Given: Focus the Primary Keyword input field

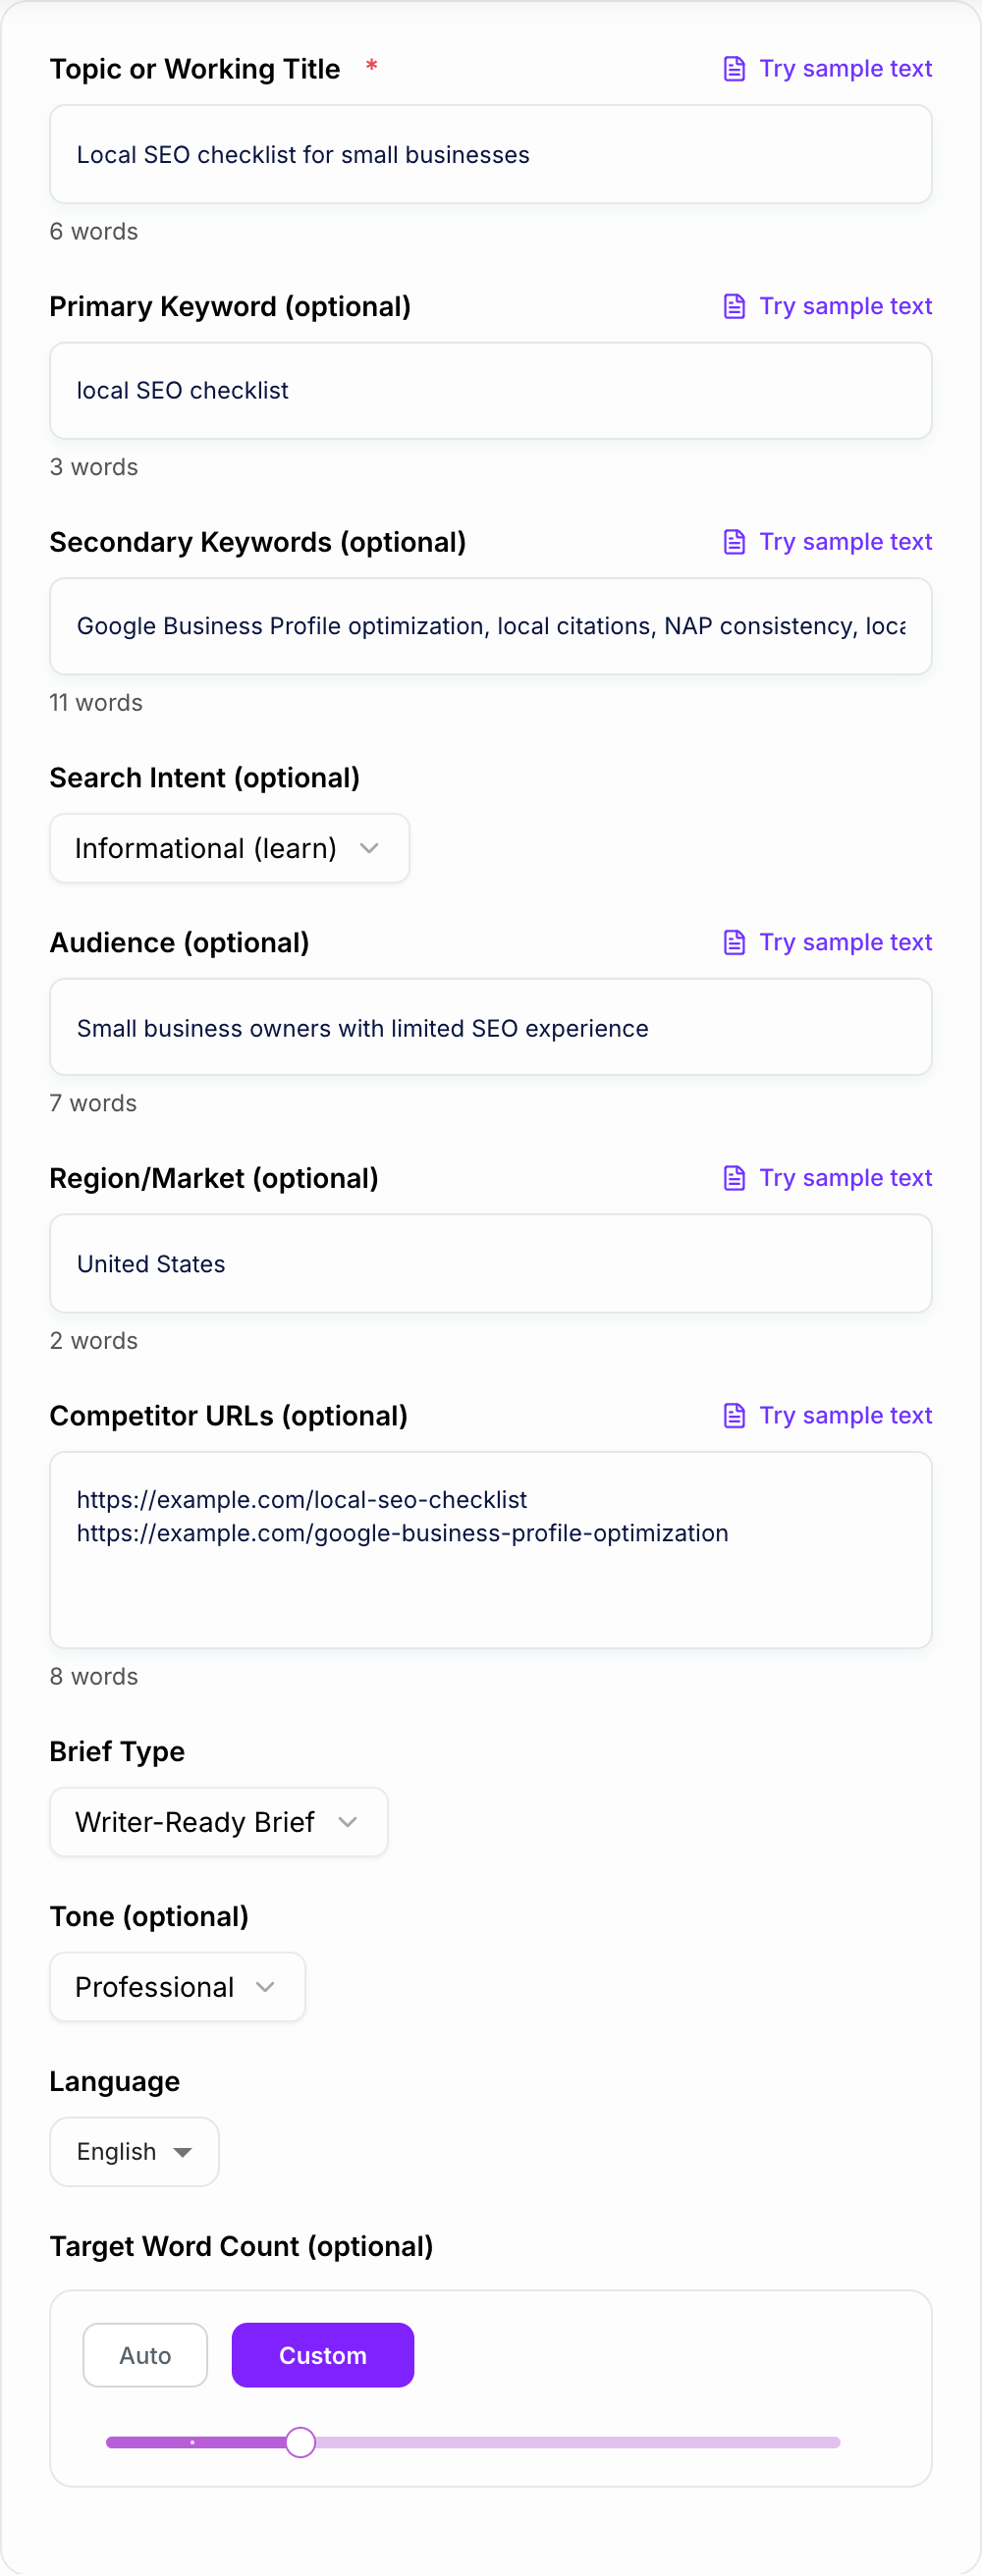Looking at the screenshot, I should 491,391.
